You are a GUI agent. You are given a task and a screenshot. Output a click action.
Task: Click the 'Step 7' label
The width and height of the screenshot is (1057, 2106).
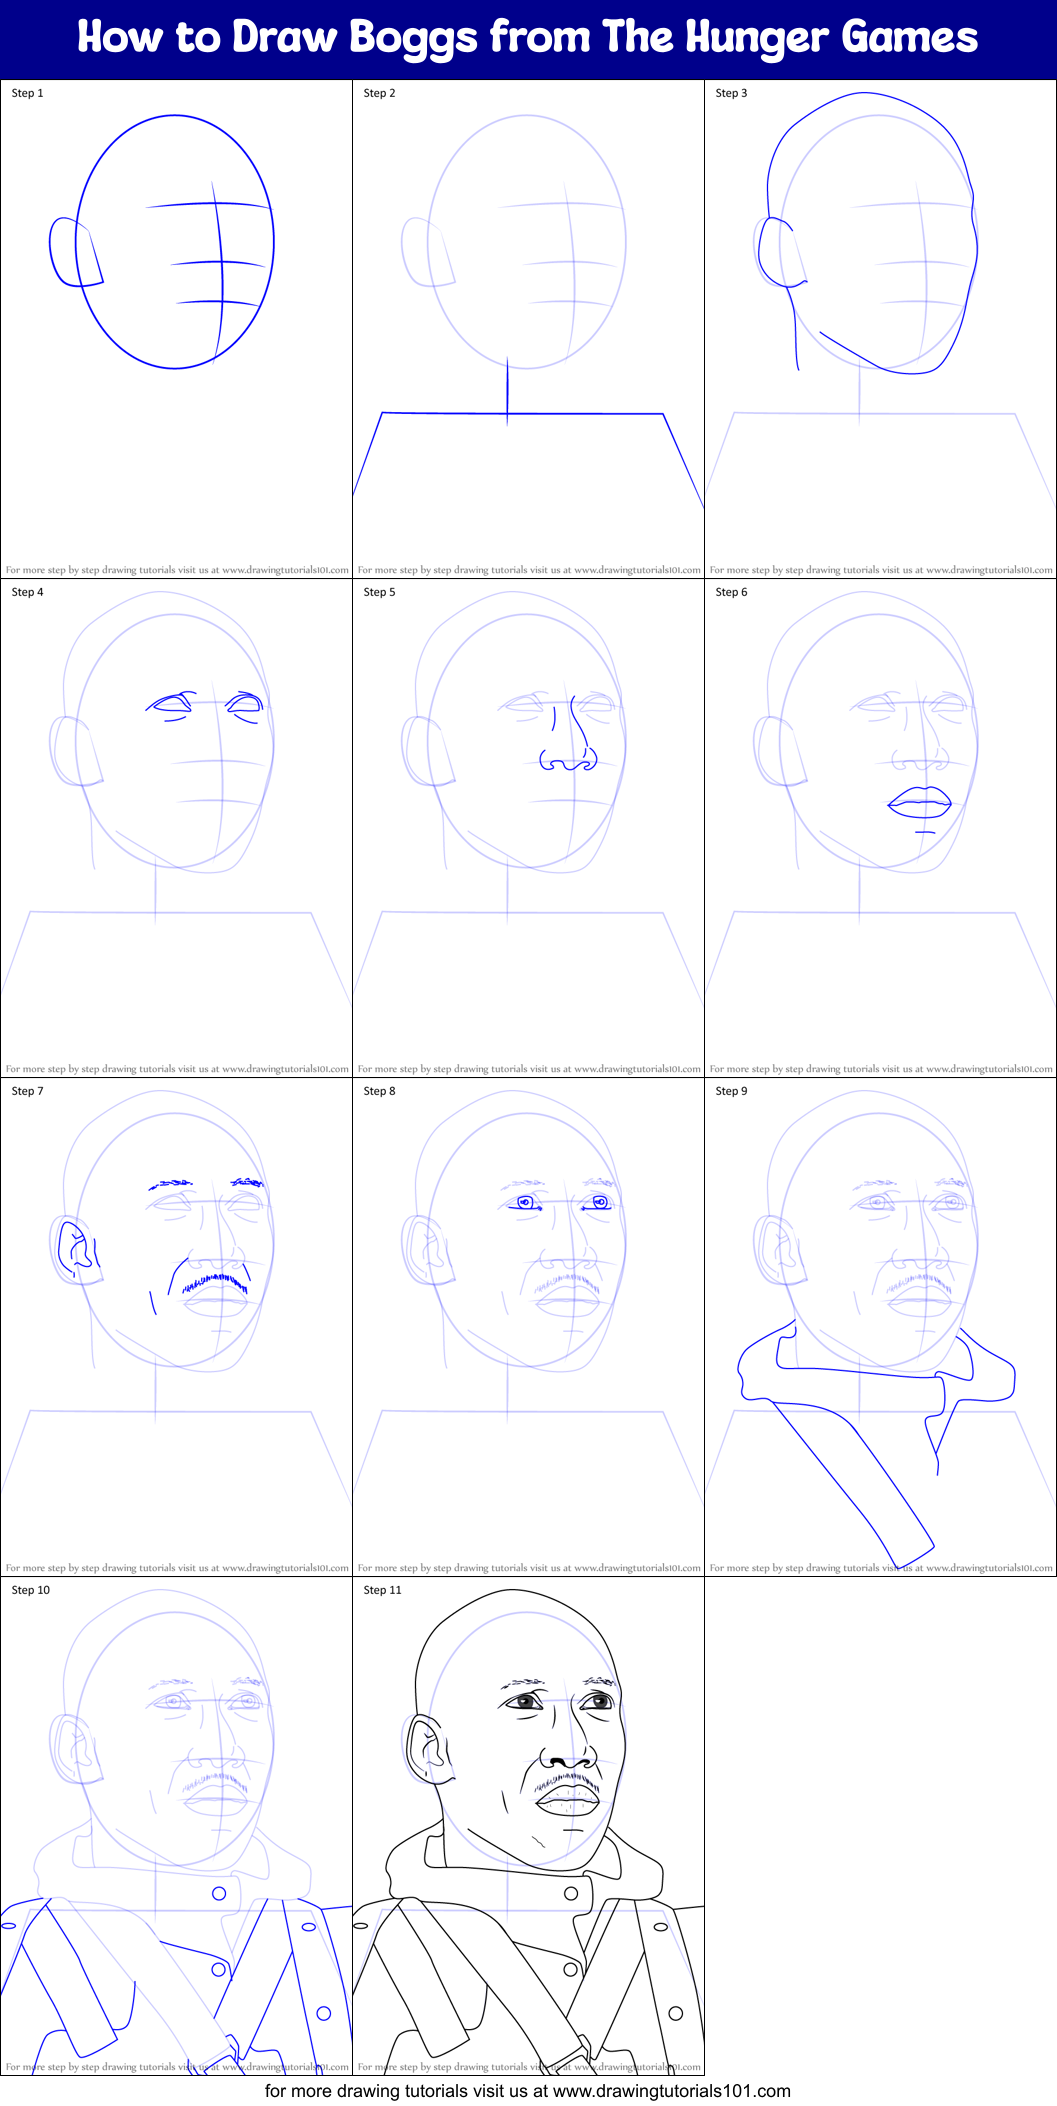[x=28, y=1091]
